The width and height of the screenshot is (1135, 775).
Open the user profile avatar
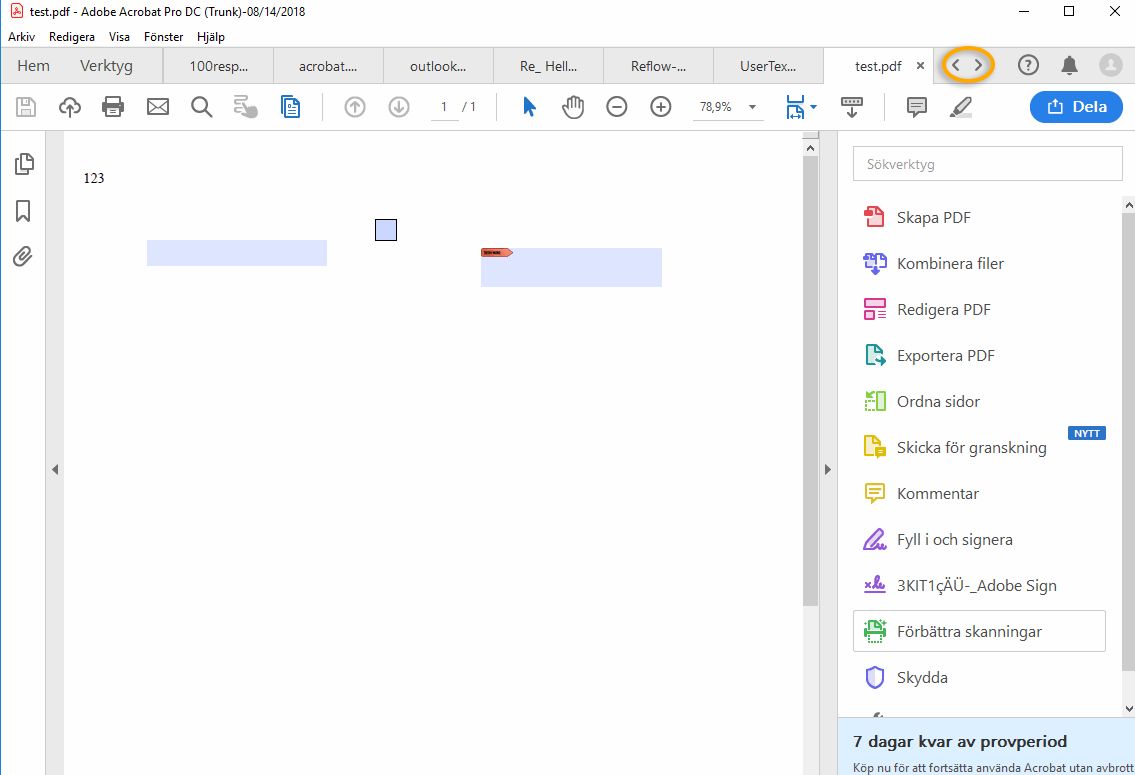pos(1110,65)
